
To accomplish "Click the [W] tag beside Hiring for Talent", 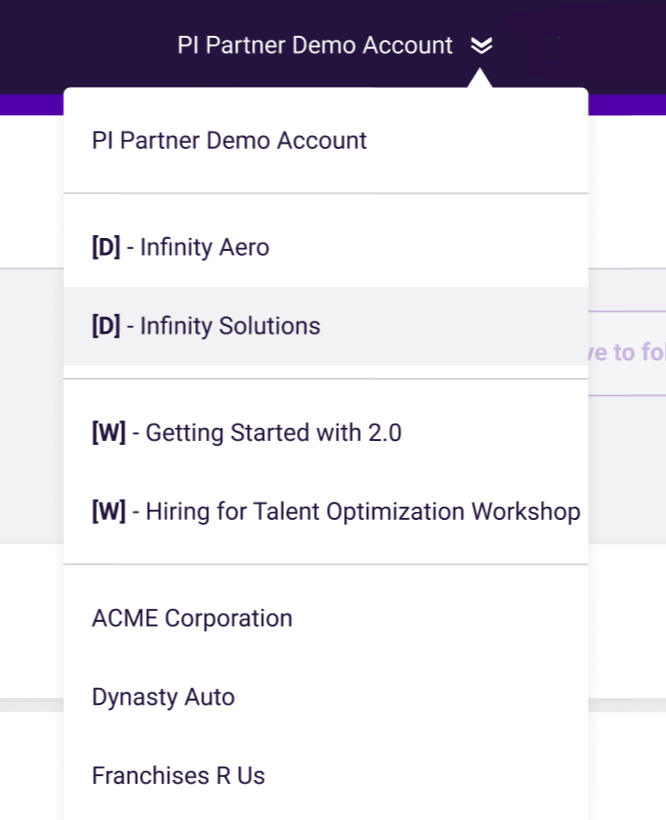I will click(x=108, y=512).
